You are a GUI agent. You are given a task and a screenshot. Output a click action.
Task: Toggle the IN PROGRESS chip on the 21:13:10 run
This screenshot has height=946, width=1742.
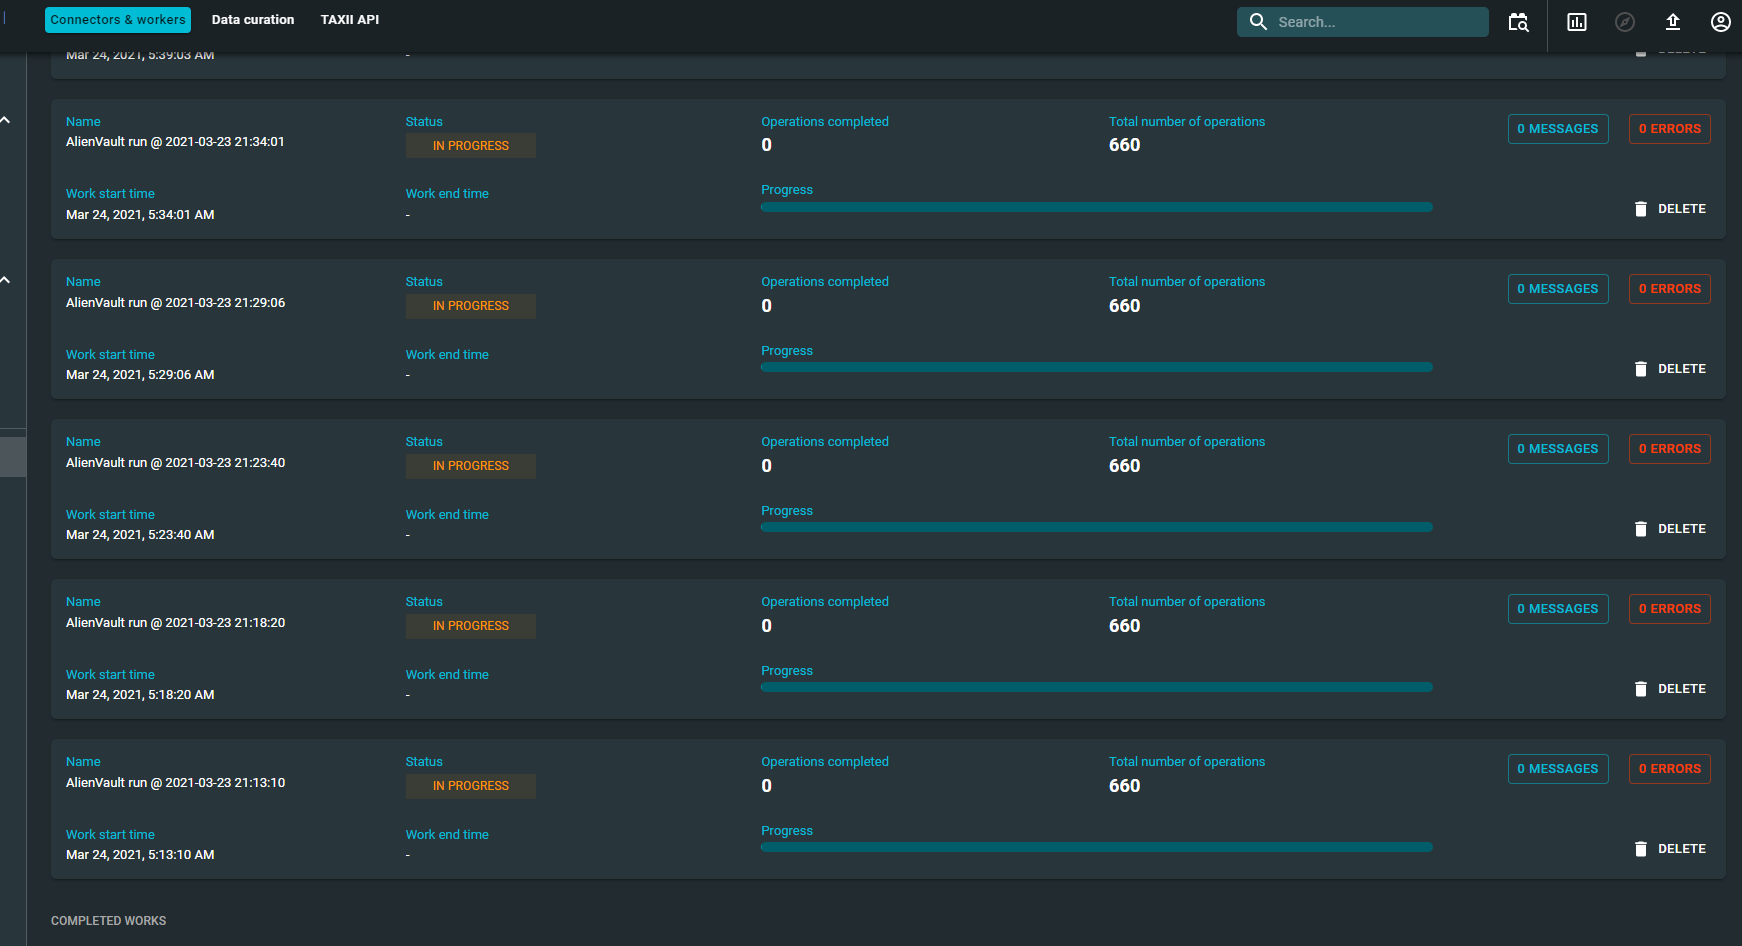470,786
